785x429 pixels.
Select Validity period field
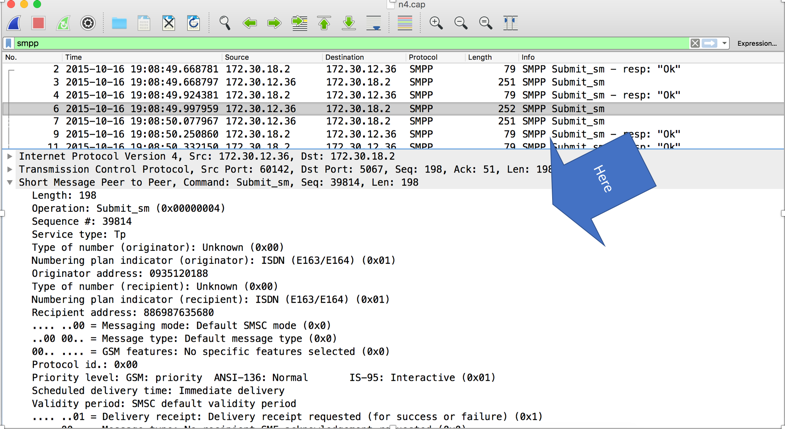(x=164, y=403)
